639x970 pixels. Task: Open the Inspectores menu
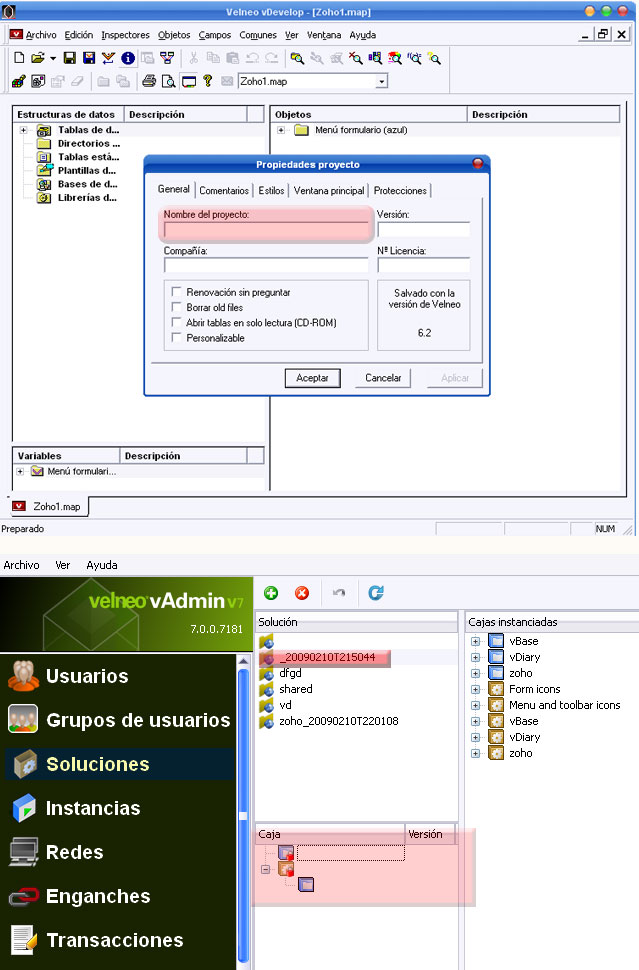[x=126, y=35]
